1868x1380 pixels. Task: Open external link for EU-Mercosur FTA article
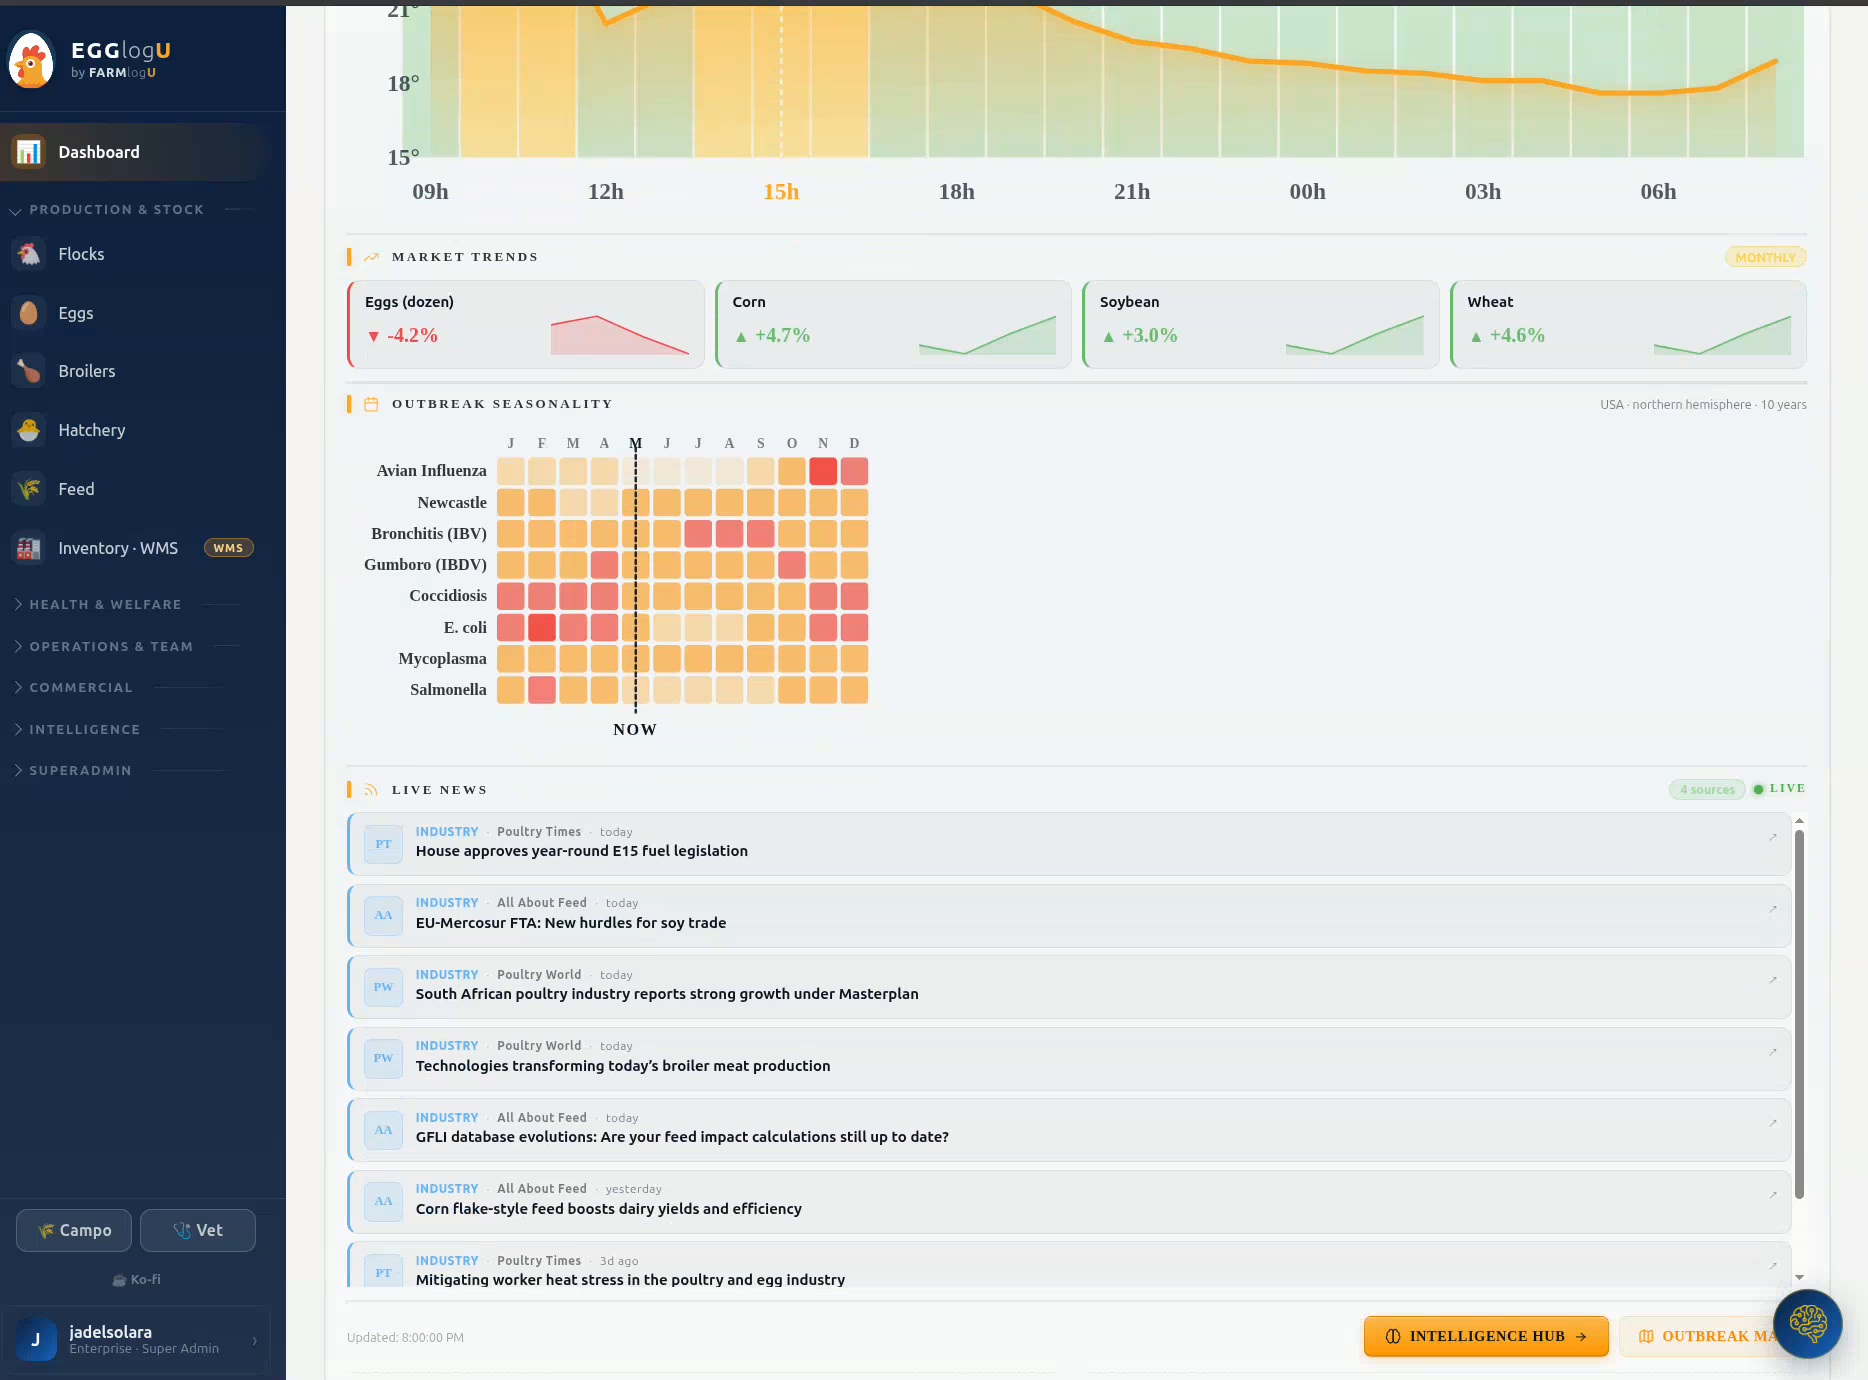pyautogui.click(x=1773, y=909)
